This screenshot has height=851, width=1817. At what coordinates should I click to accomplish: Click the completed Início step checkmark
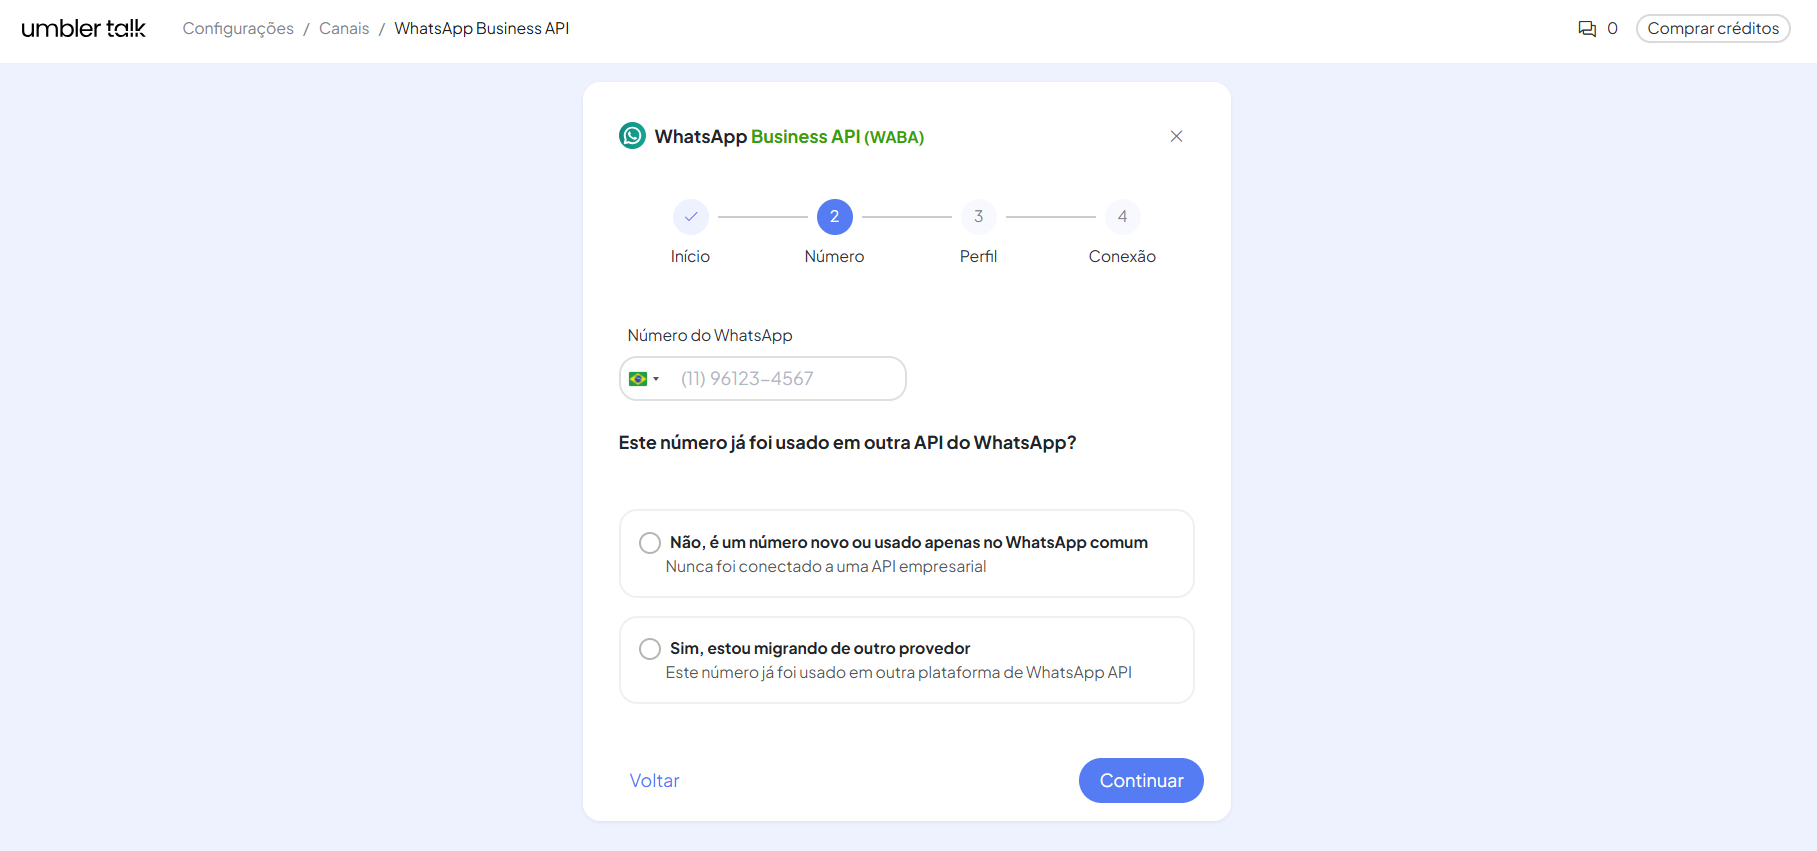point(690,217)
